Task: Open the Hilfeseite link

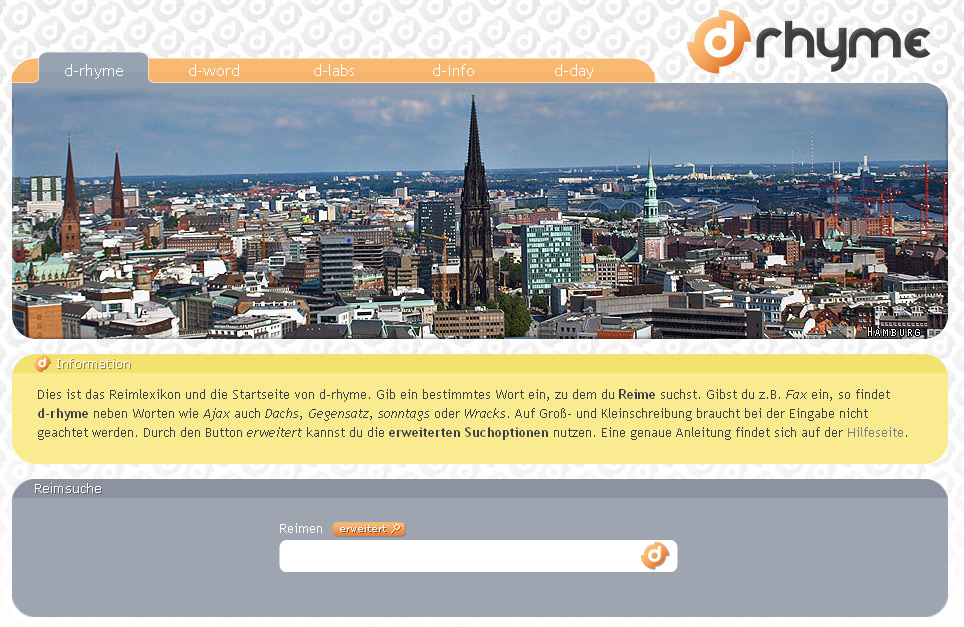Action: coord(875,432)
